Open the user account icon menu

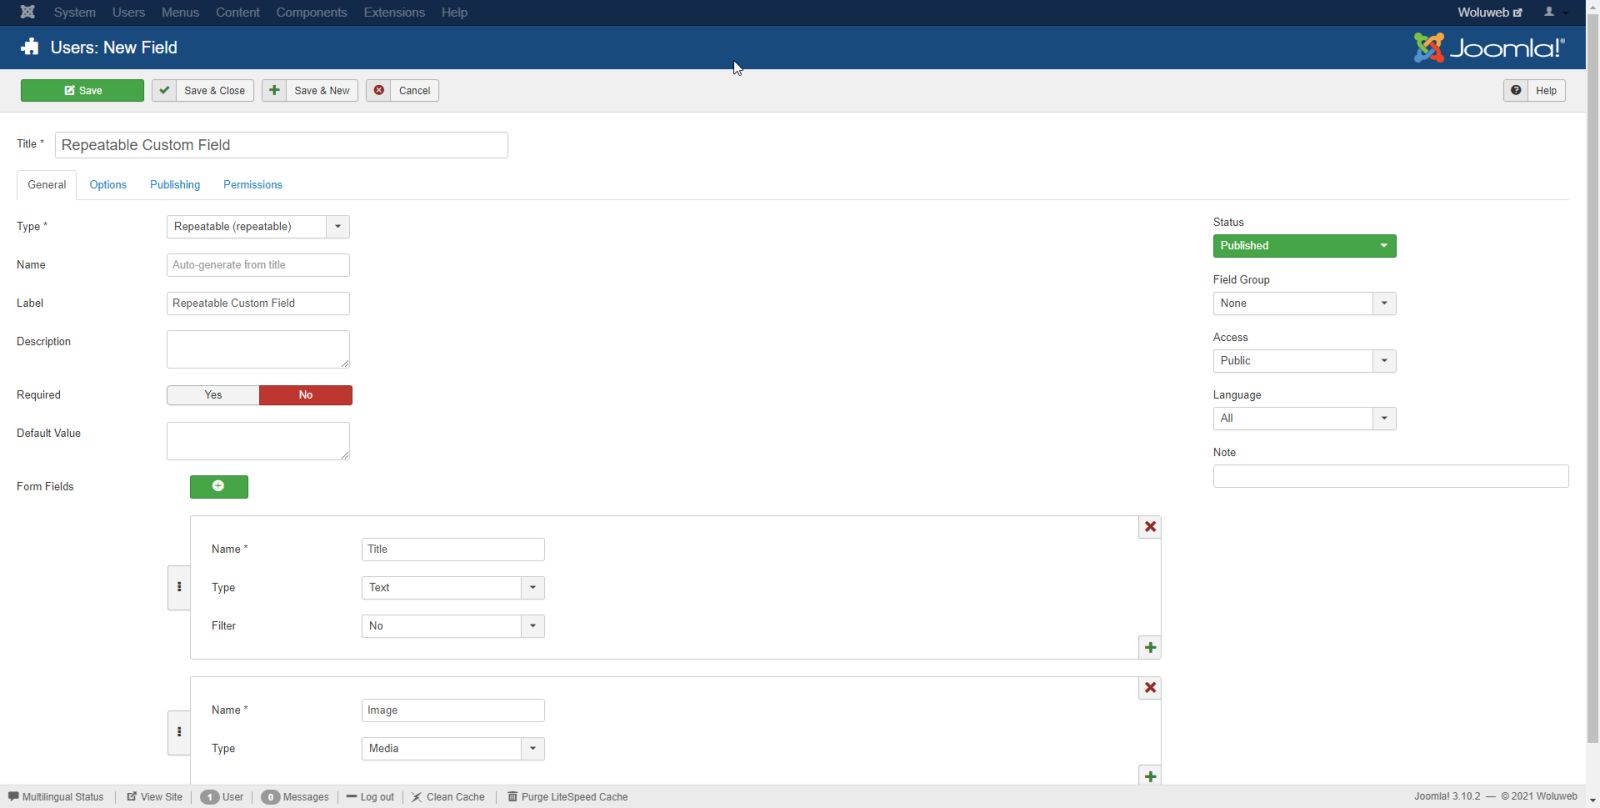click(x=1555, y=12)
